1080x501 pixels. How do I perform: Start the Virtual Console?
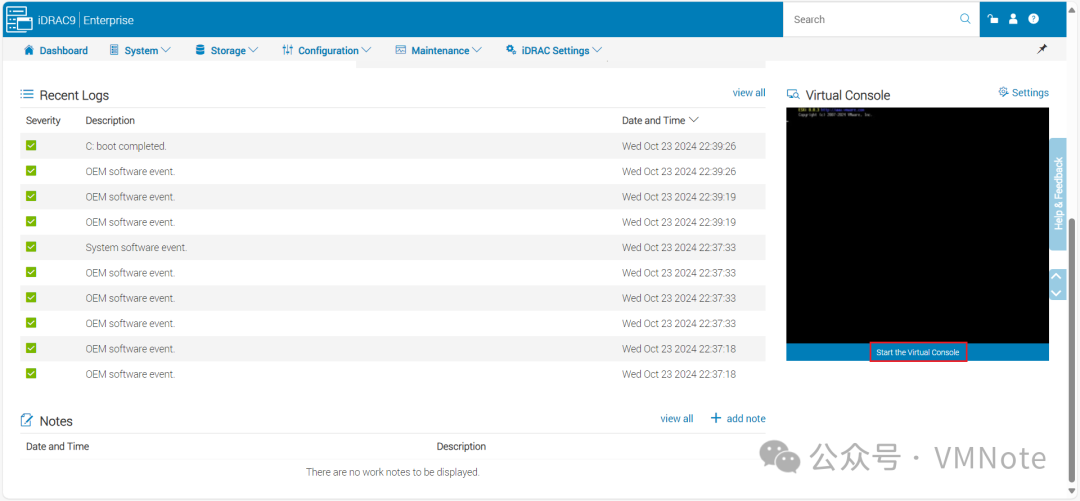[917, 352]
